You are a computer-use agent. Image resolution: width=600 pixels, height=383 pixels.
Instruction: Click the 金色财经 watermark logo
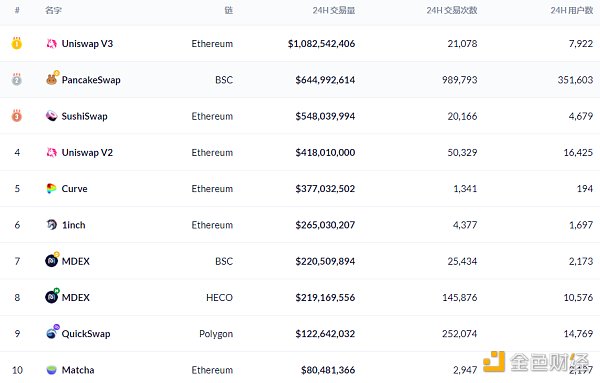coord(536,362)
